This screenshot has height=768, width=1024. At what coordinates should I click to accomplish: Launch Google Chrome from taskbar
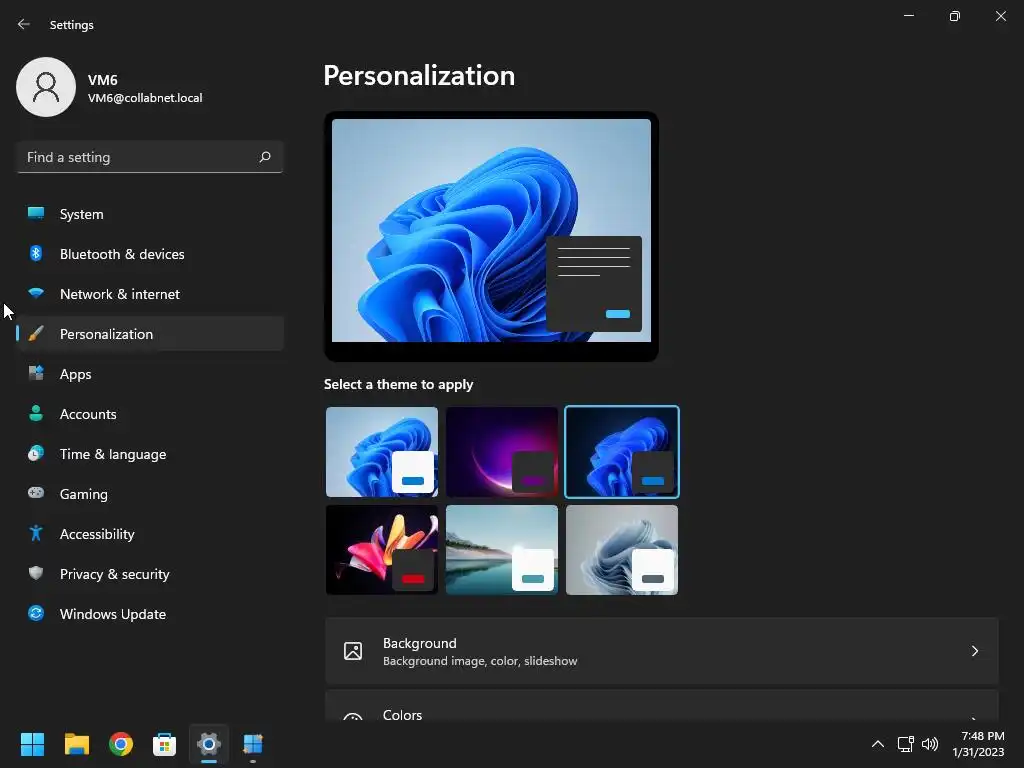click(121, 744)
